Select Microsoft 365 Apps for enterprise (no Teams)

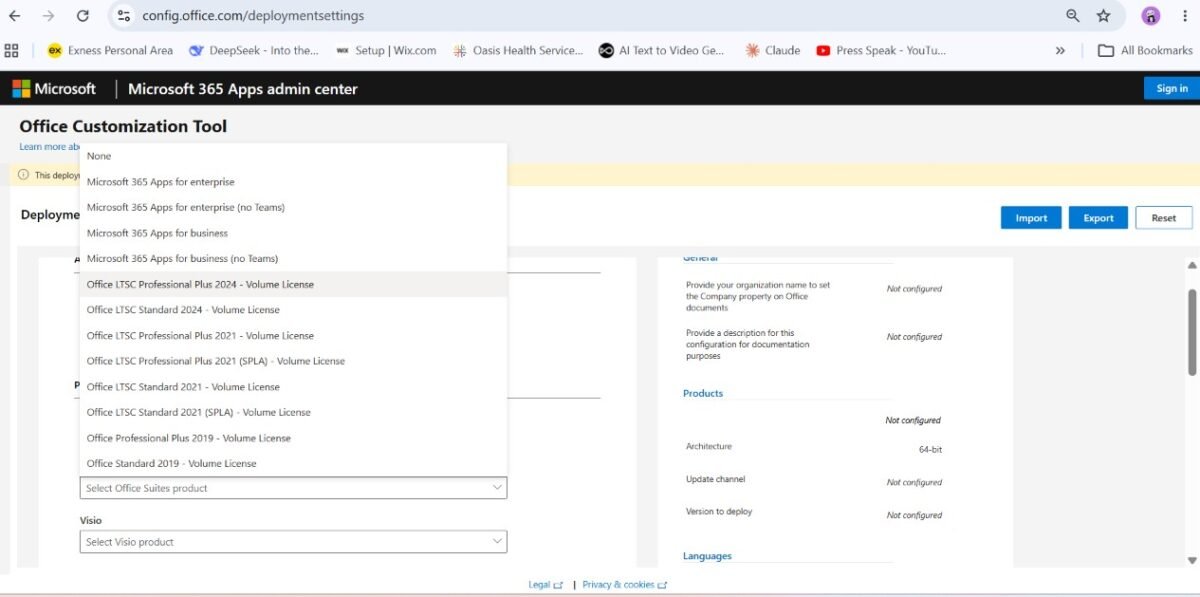tap(293, 207)
